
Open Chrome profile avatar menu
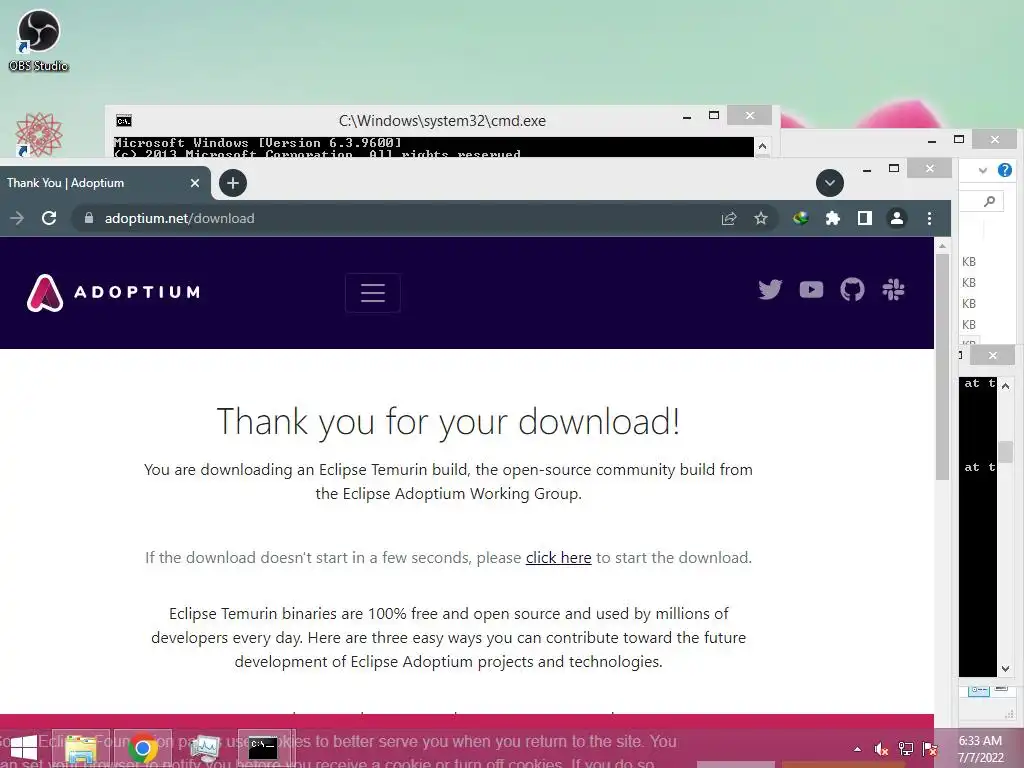click(x=897, y=218)
